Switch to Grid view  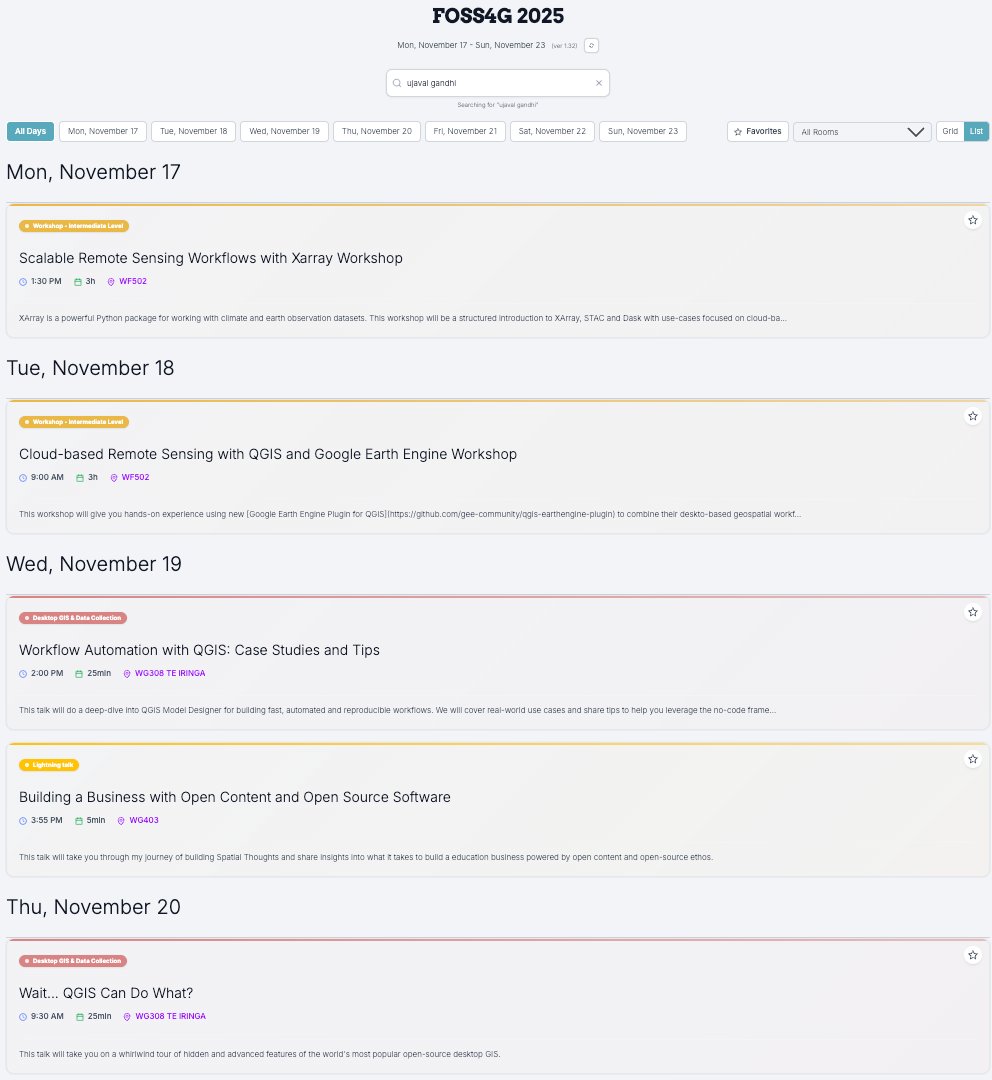(x=950, y=132)
